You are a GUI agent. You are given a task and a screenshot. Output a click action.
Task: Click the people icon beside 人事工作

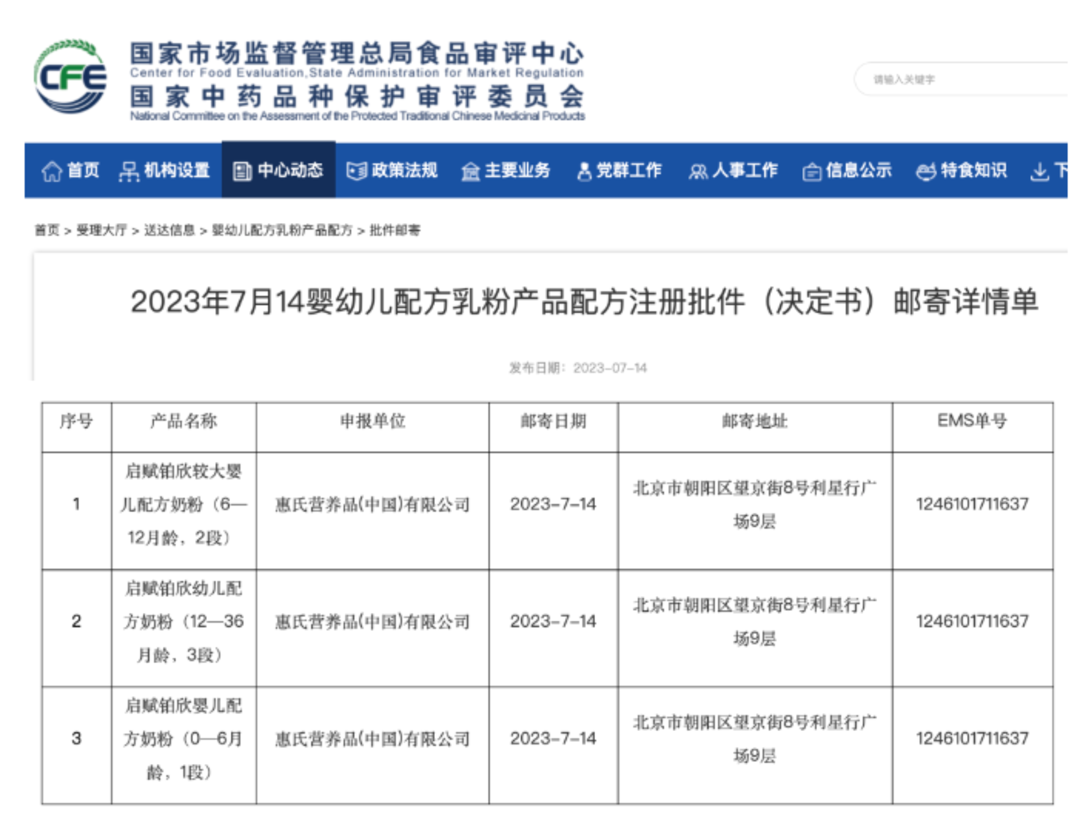tap(698, 171)
